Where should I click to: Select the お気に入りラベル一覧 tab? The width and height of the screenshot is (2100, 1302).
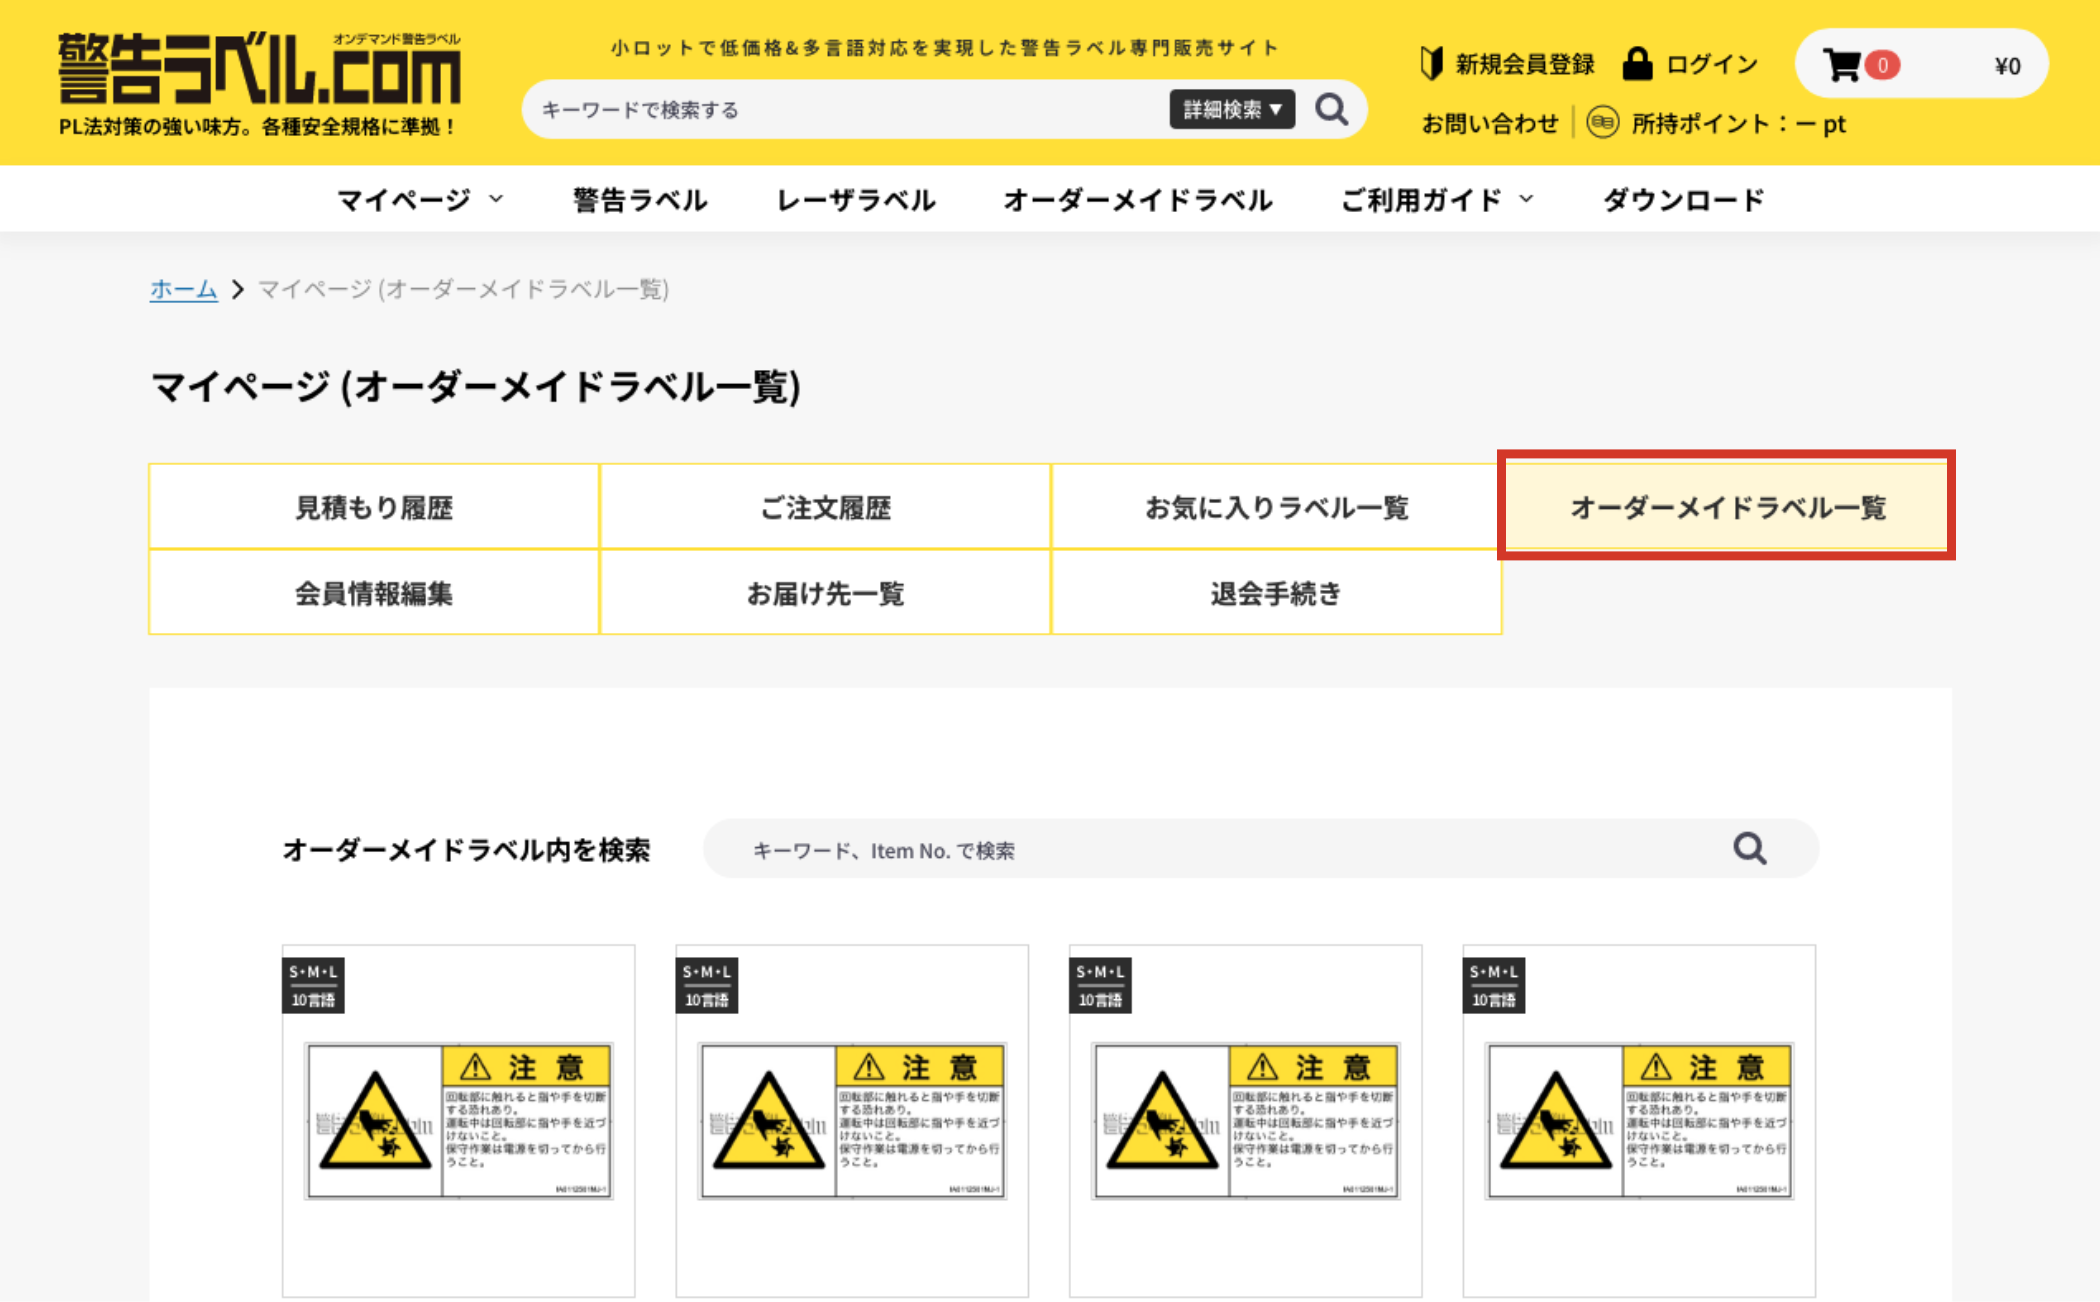pyautogui.click(x=1276, y=507)
